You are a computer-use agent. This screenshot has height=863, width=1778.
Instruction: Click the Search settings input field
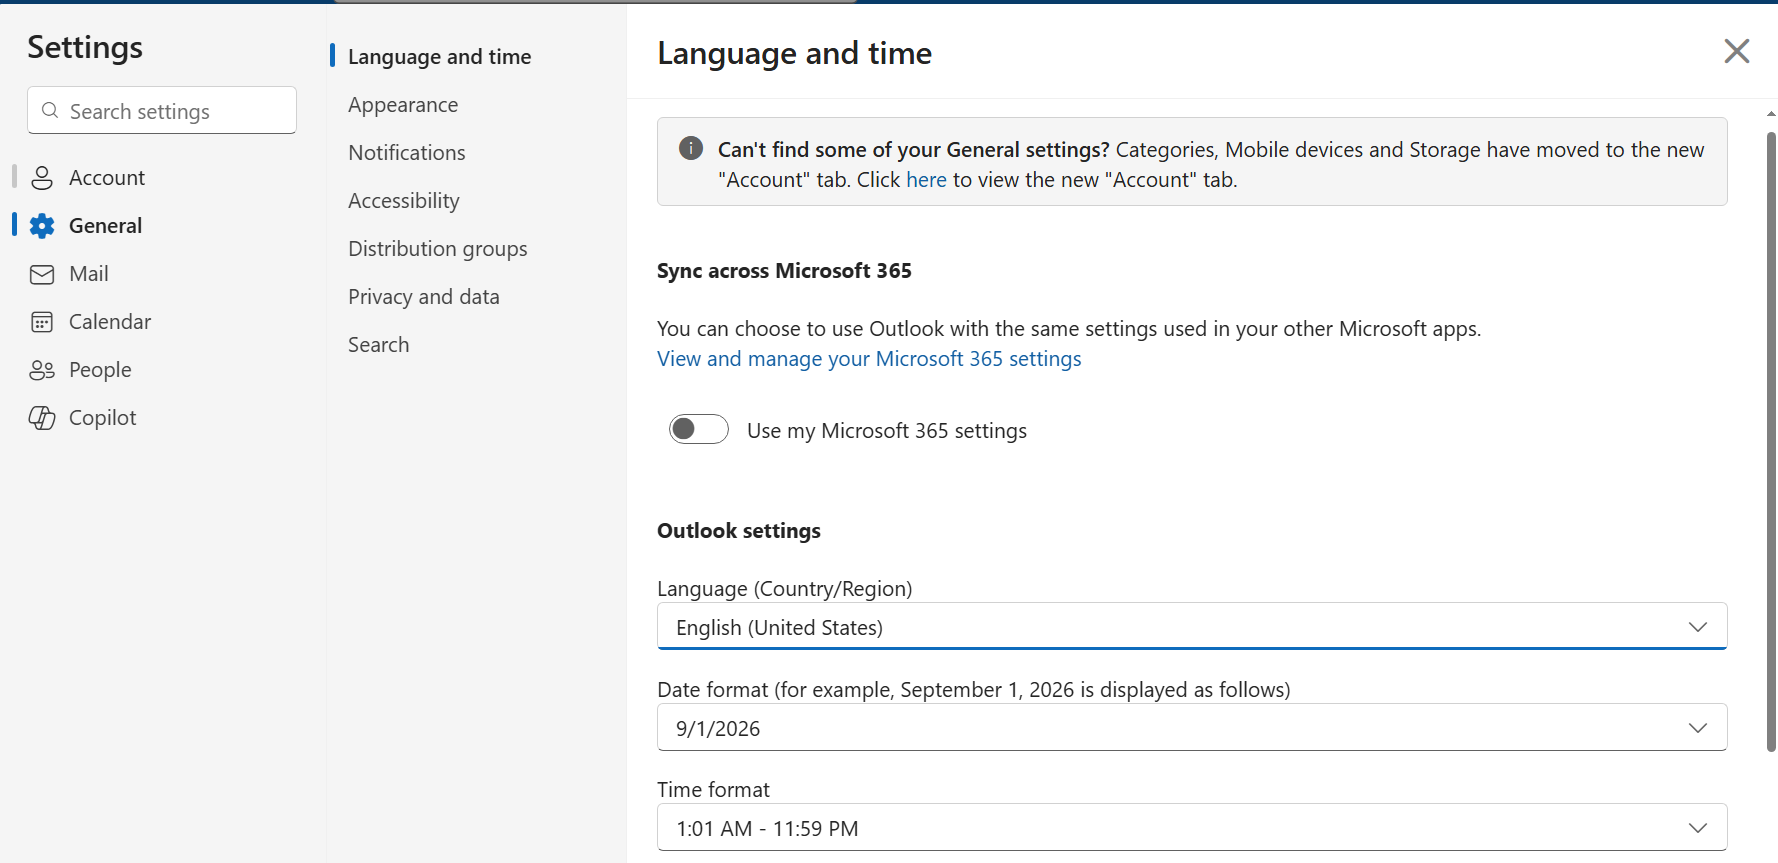pyautogui.click(x=175, y=111)
